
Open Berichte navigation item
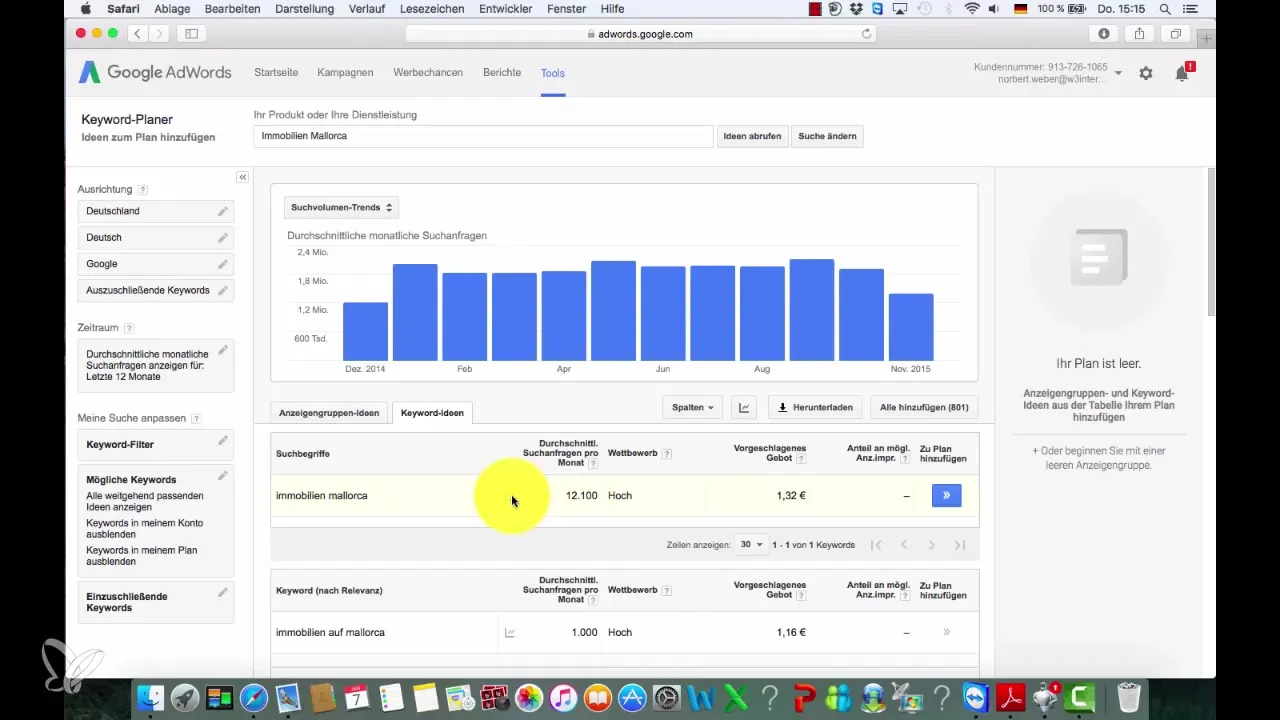[x=502, y=73]
